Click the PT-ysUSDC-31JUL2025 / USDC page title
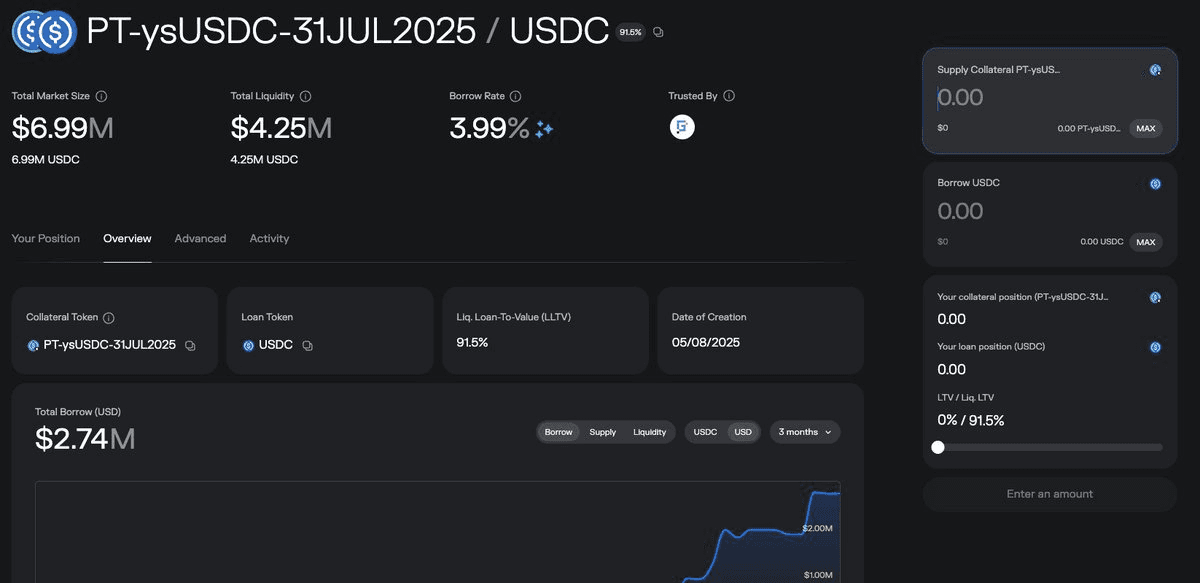 348,32
